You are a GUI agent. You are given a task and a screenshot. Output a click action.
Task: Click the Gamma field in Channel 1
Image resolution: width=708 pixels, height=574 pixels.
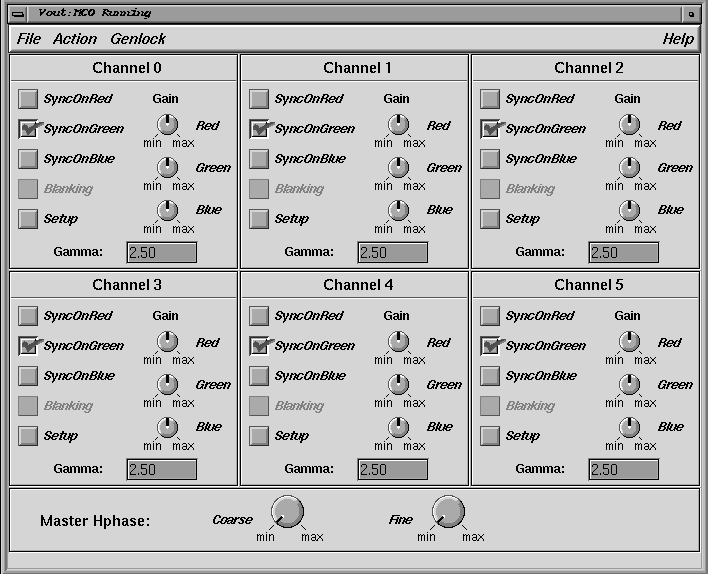[x=393, y=252]
